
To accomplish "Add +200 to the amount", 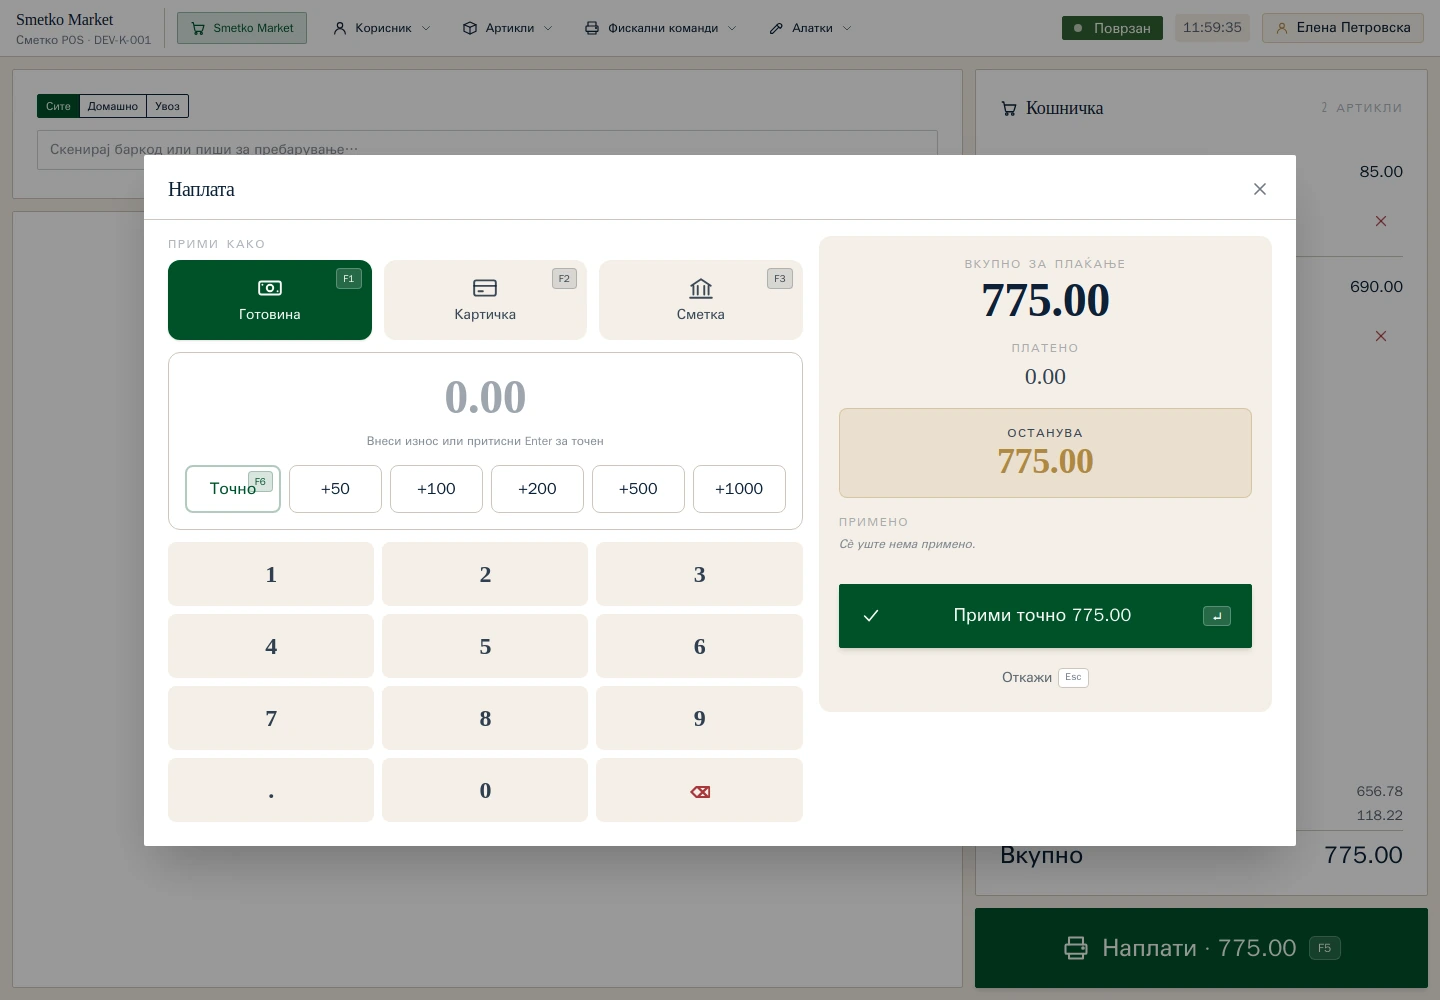I will [537, 489].
